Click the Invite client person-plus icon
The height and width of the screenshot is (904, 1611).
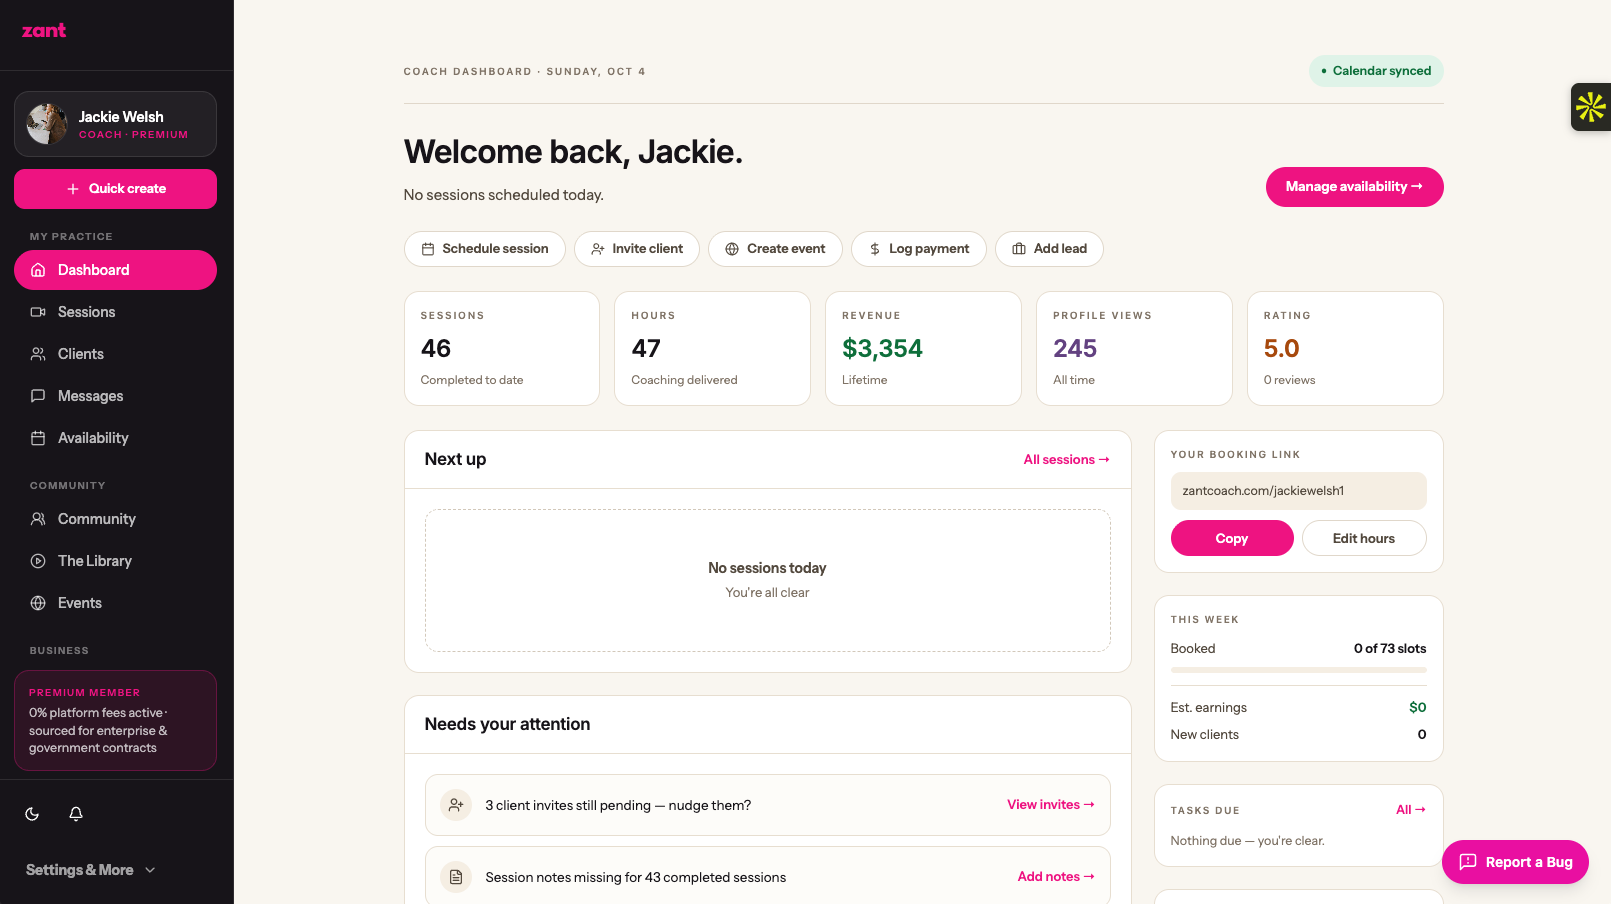598,249
